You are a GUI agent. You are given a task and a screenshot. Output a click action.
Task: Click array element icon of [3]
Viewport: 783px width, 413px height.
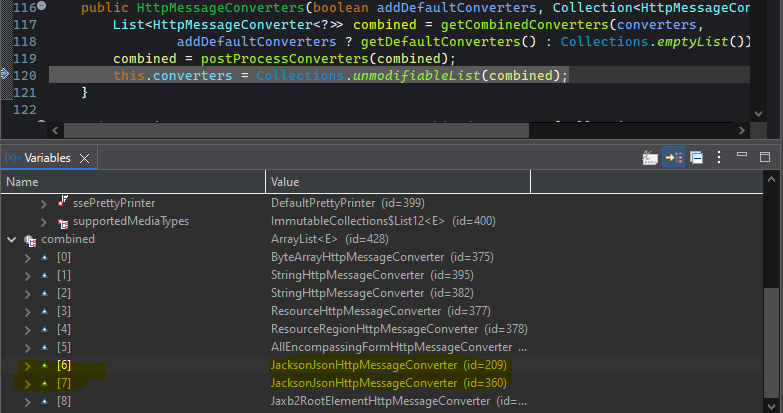point(44,312)
